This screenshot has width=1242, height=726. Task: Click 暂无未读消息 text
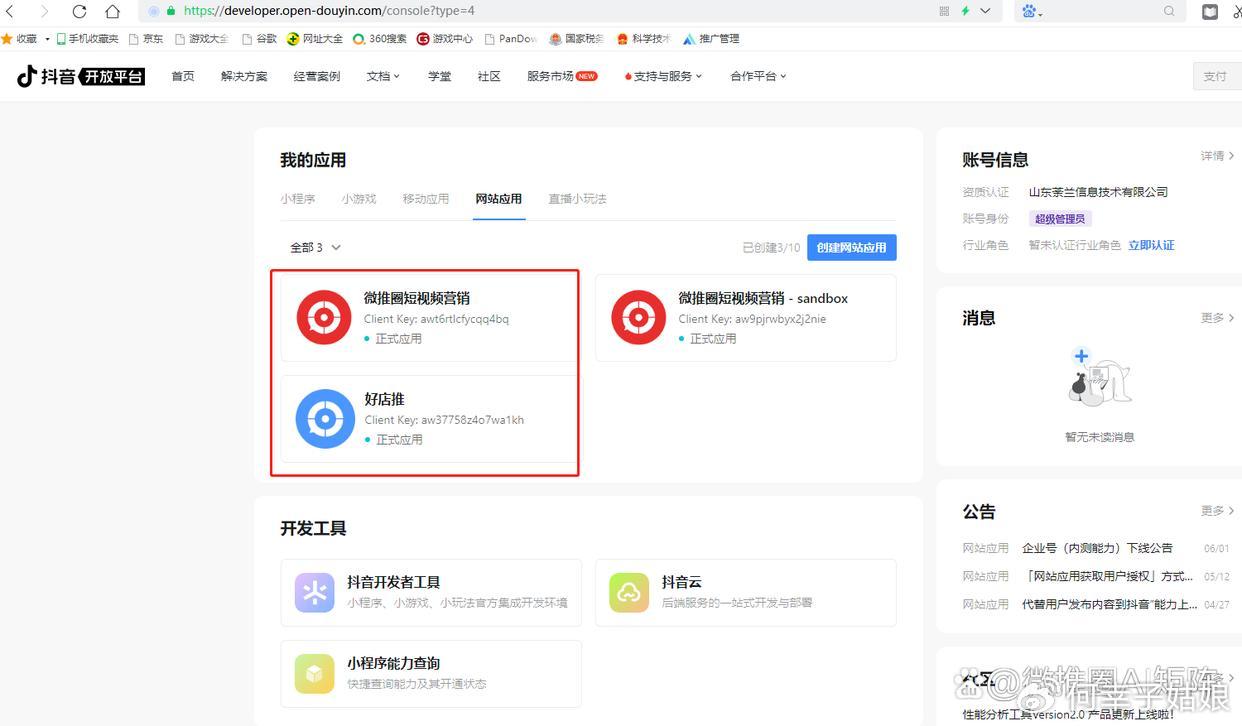(1099, 437)
